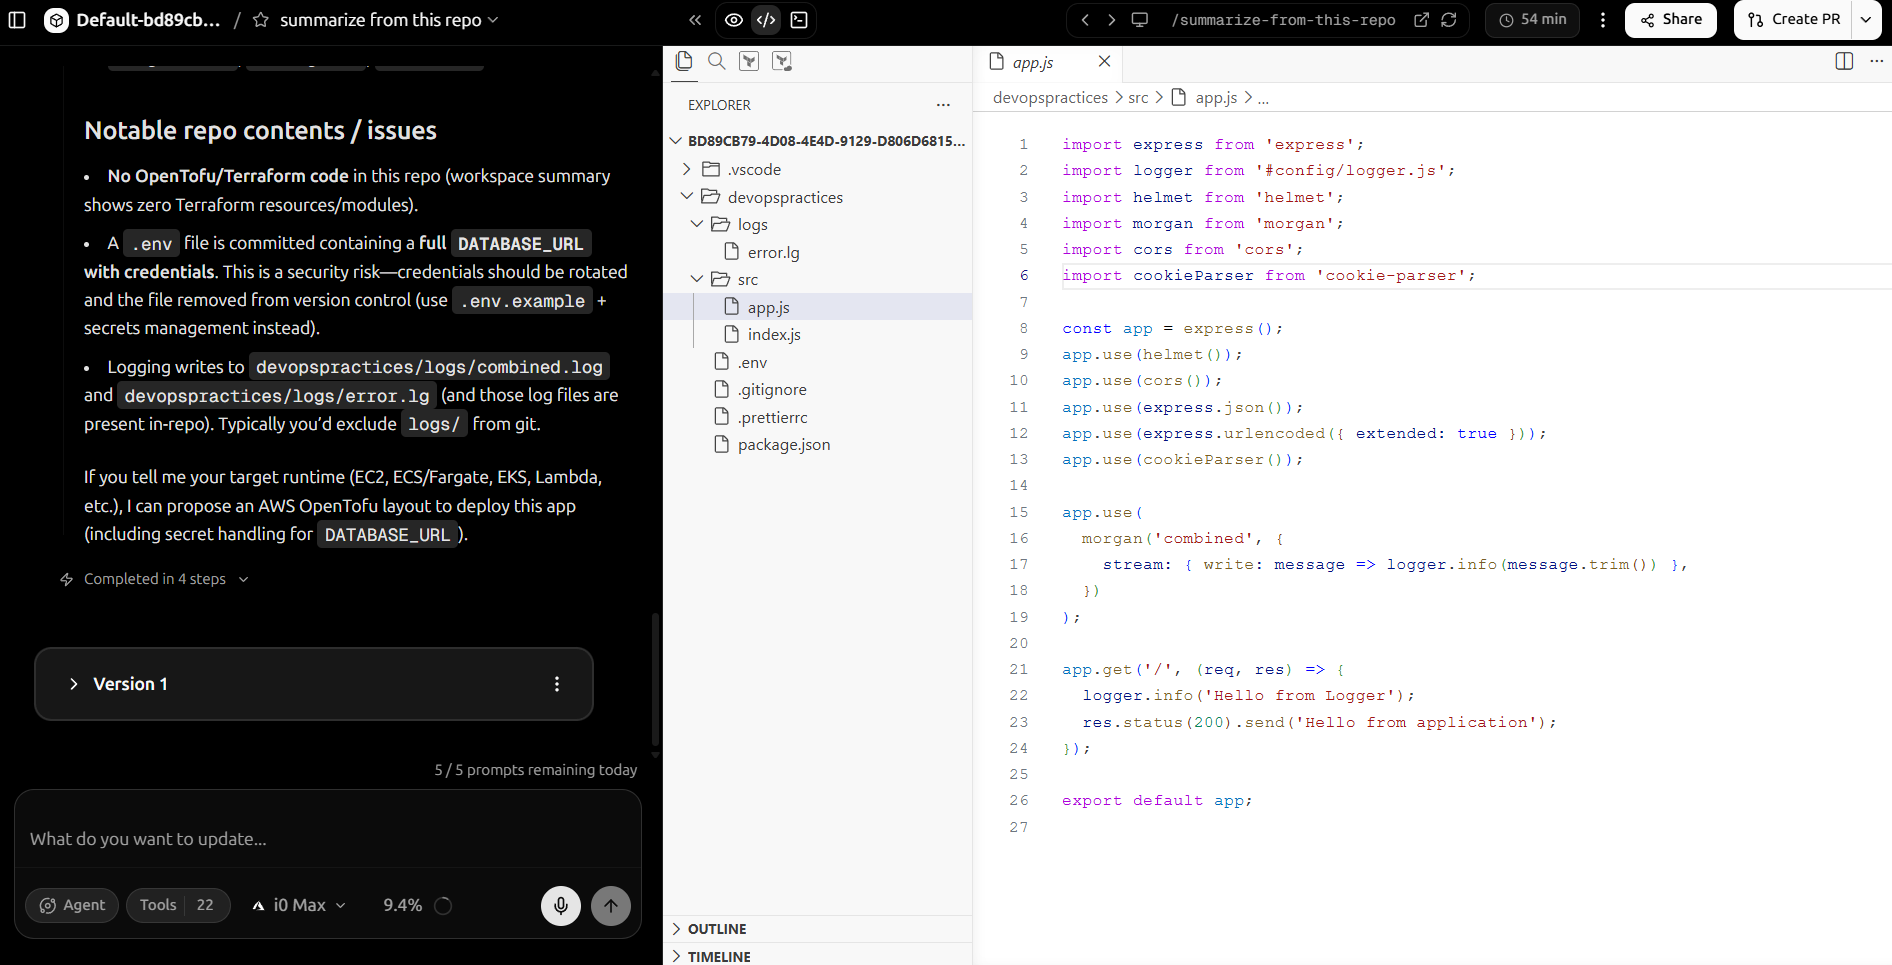Open editor more actions ellipsis
This screenshot has height=965, width=1892.
(1876, 61)
